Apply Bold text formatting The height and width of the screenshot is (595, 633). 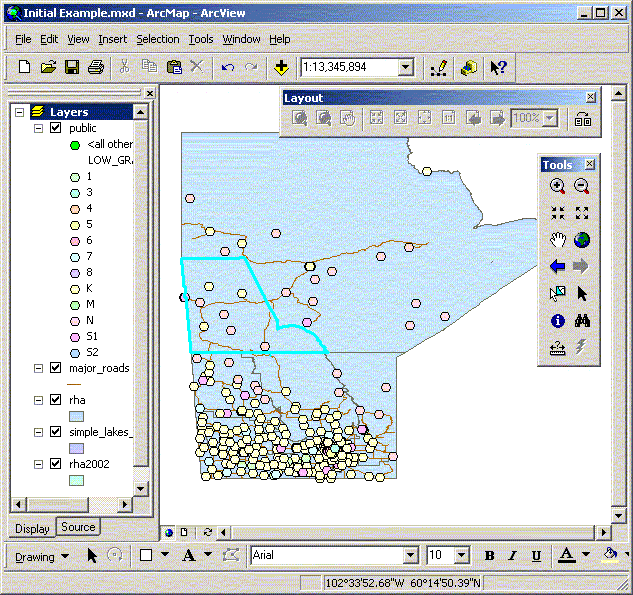[x=489, y=556]
